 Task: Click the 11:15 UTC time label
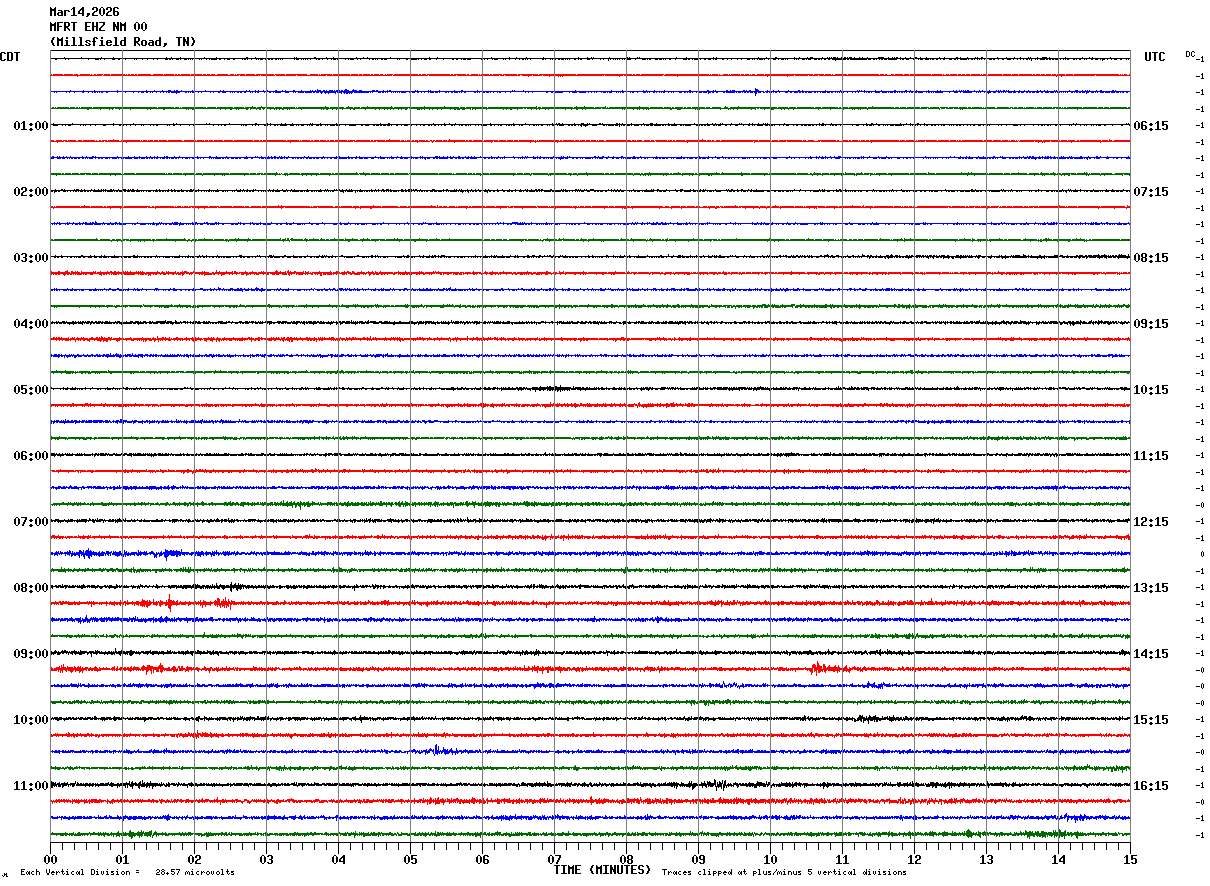click(x=1151, y=456)
